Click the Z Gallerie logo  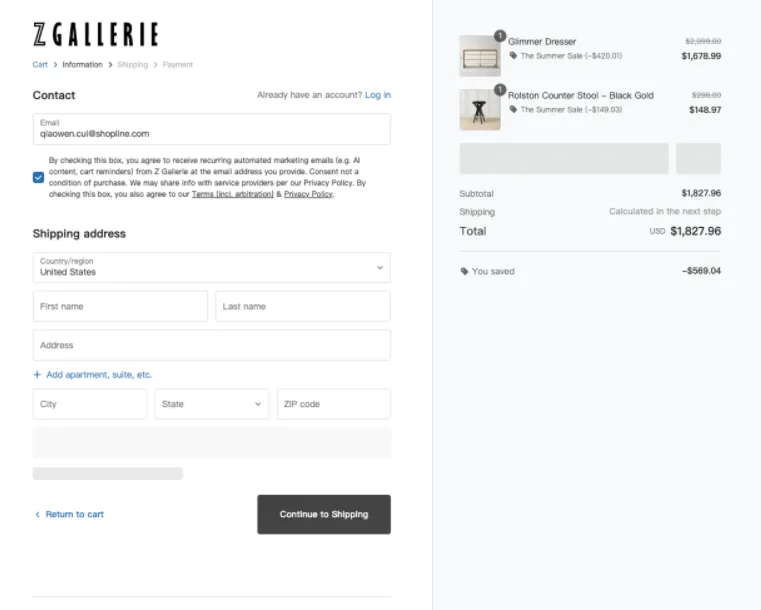tap(96, 35)
